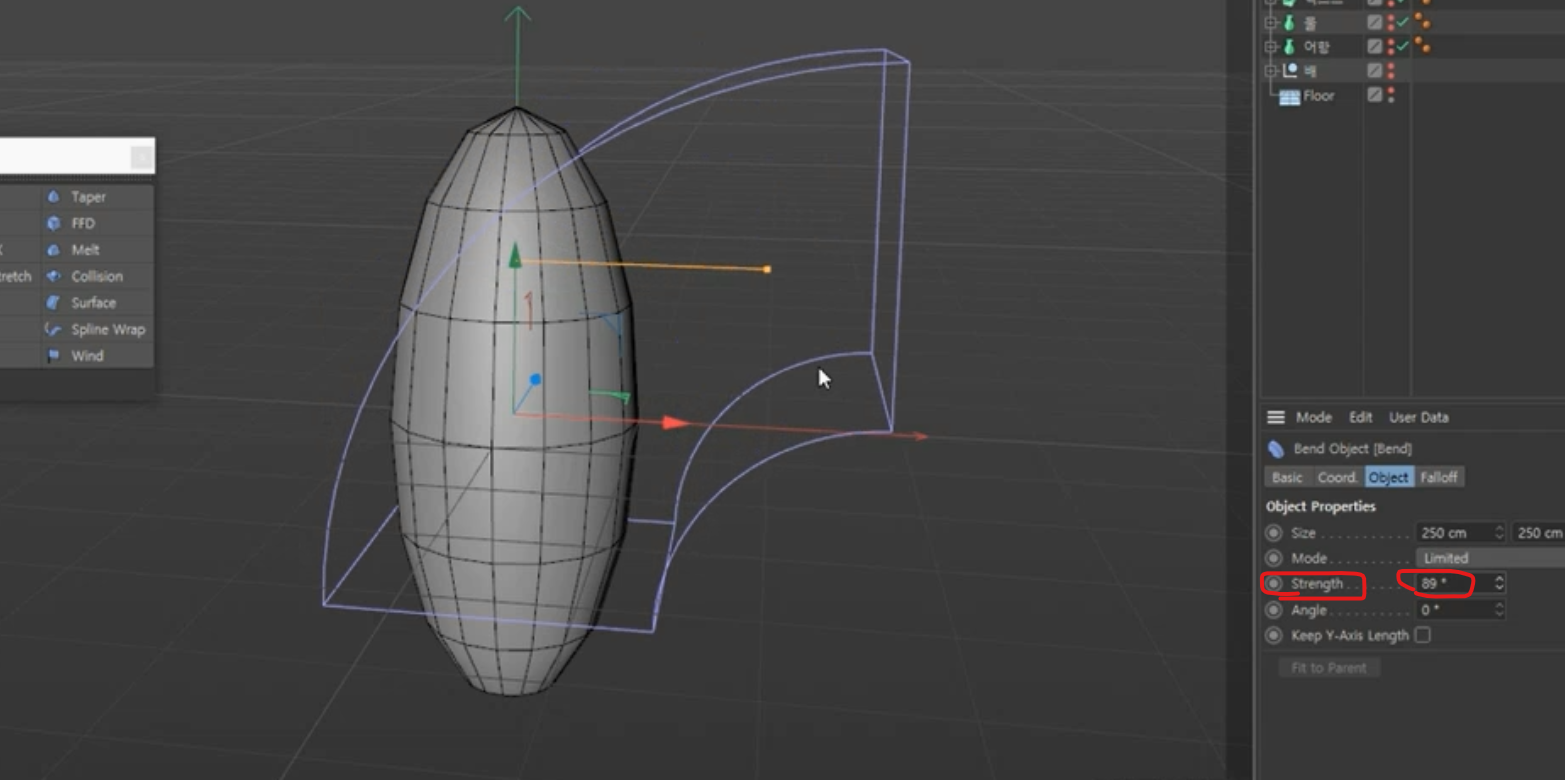This screenshot has width=1565, height=780.
Task: Expand the Boole object row above Floor
Action: 1271,71
